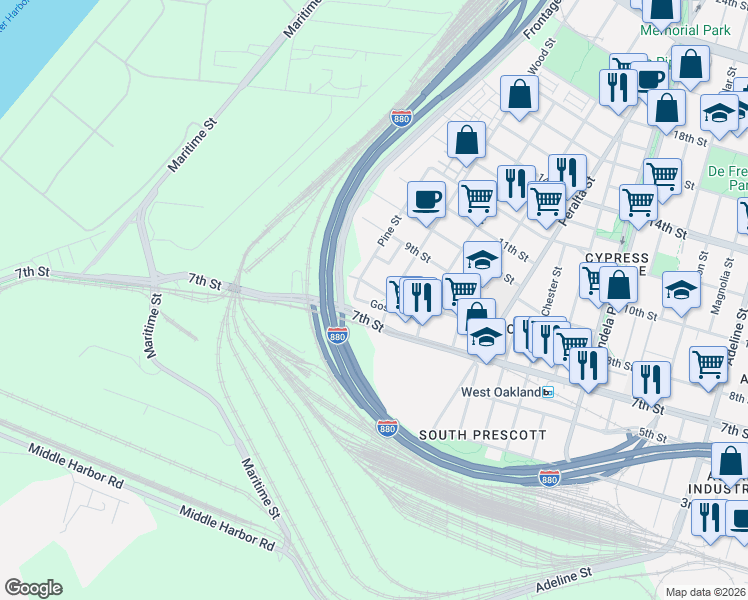The image size is (748, 600).
Task: Click the Map data copyright text
Action: [x=705, y=592]
